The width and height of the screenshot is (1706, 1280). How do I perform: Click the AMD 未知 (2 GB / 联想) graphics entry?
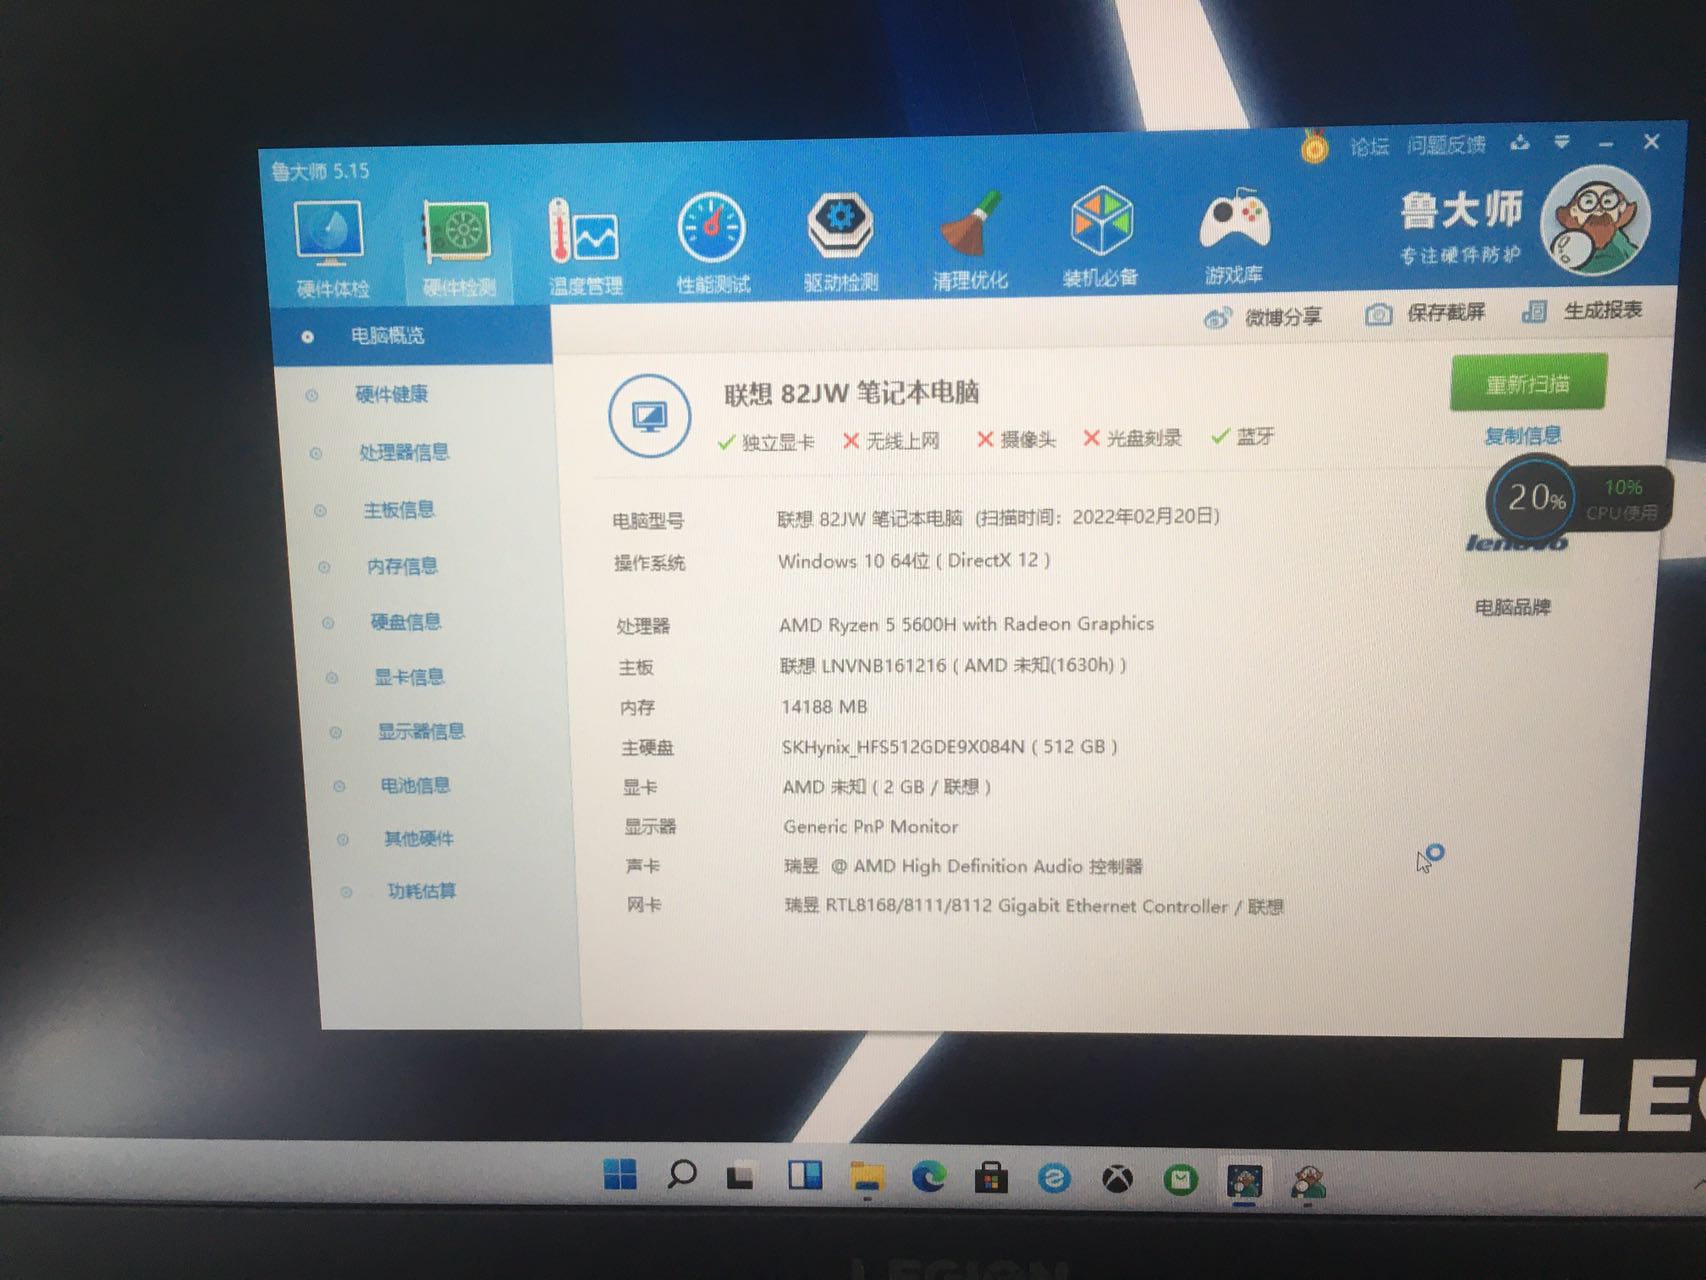pos(887,787)
